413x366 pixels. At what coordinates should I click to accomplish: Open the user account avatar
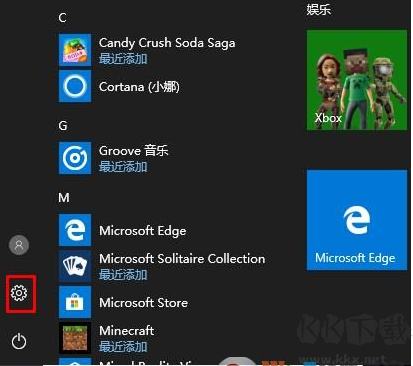(19, 245)
